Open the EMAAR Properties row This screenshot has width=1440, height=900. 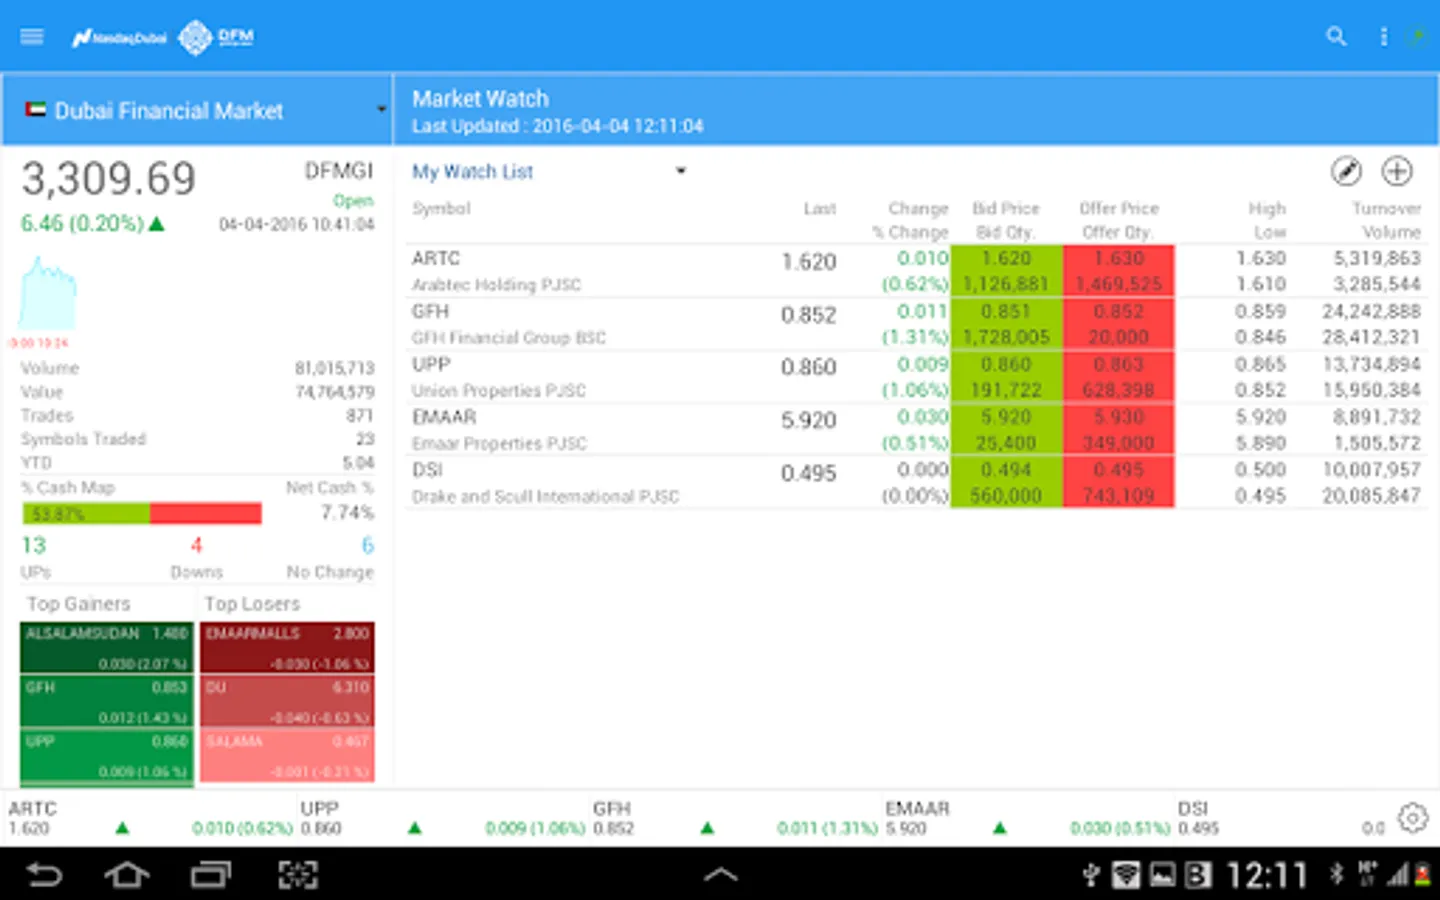click(916, 430)
